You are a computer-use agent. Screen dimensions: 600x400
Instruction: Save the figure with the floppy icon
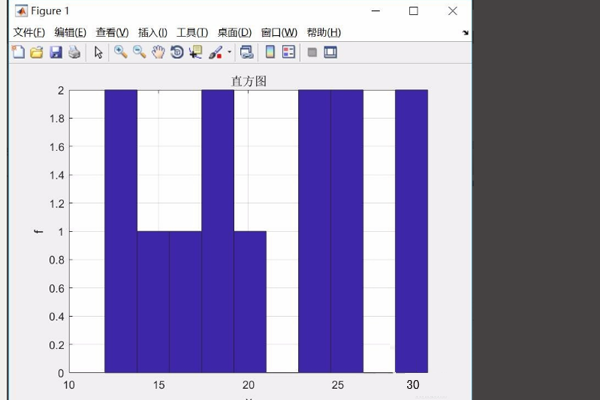[55, 52]
